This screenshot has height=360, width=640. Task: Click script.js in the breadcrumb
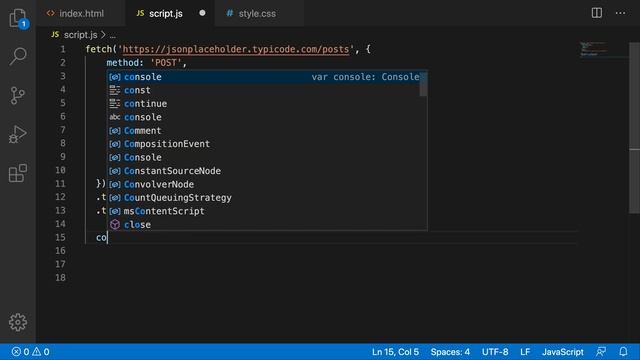point(80,35)
